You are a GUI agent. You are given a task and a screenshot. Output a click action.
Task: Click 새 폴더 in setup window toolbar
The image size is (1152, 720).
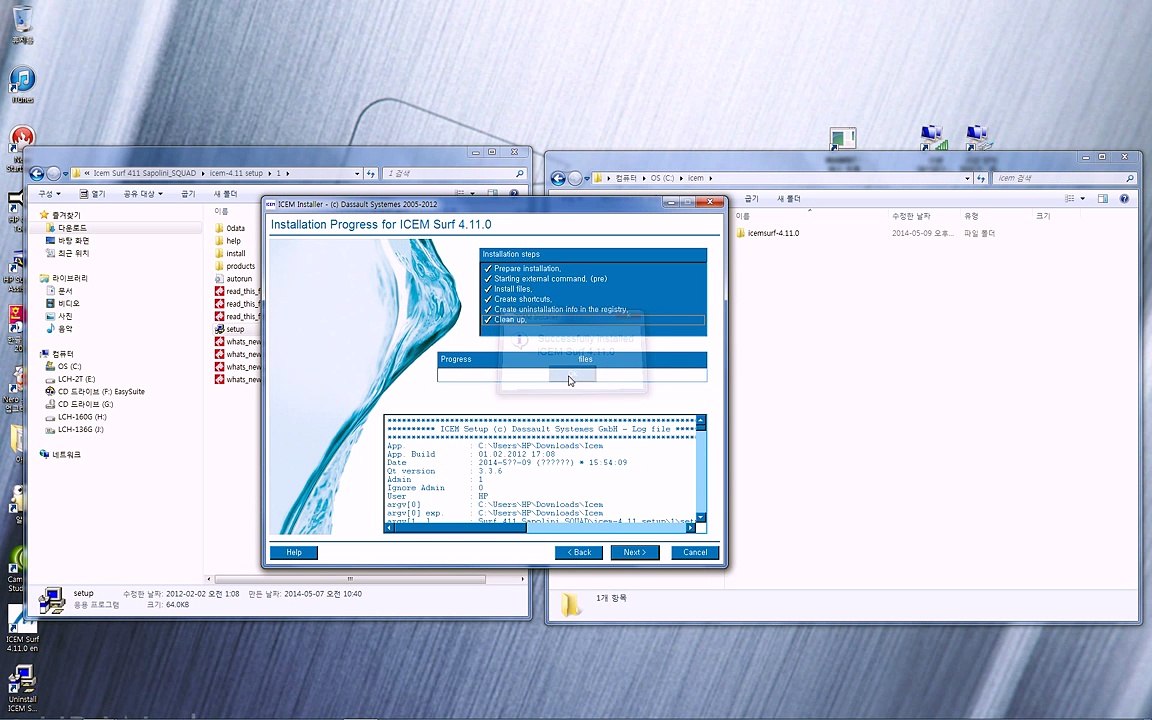(x=226, y=194)
